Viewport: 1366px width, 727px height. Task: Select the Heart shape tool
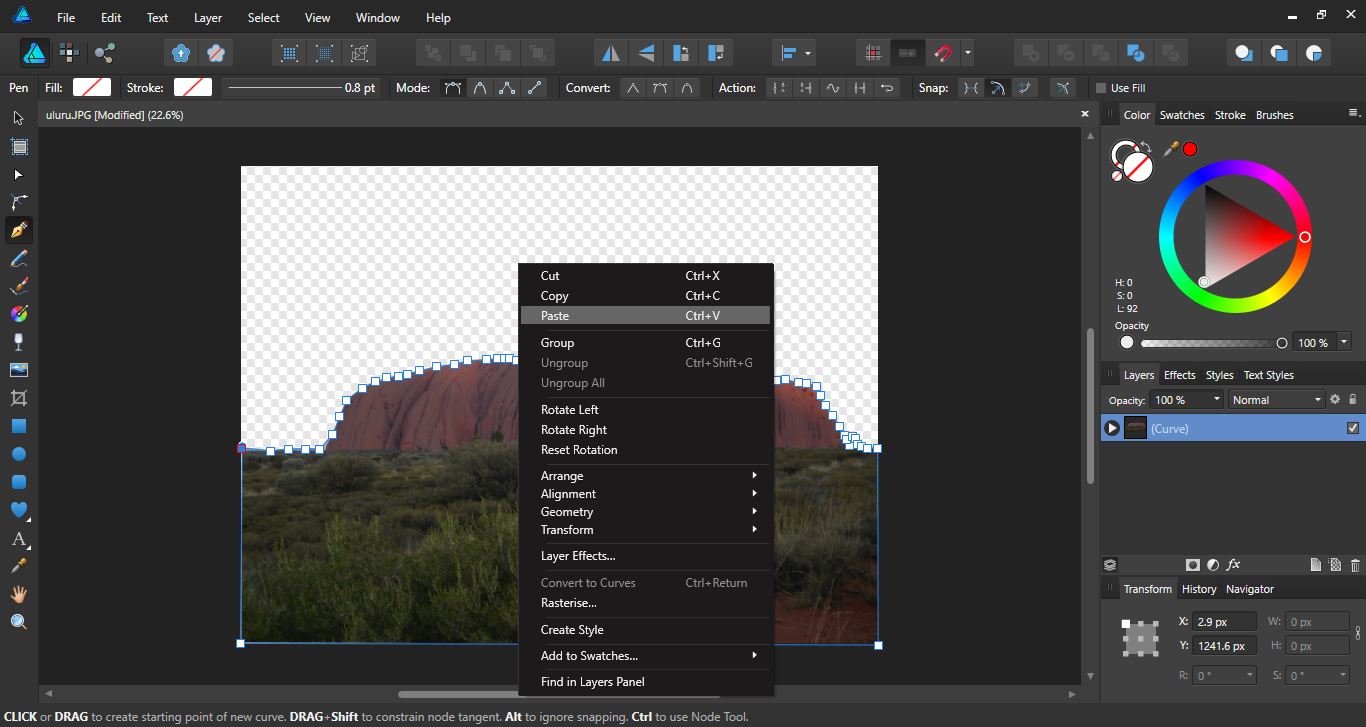(x=18, y=511)
